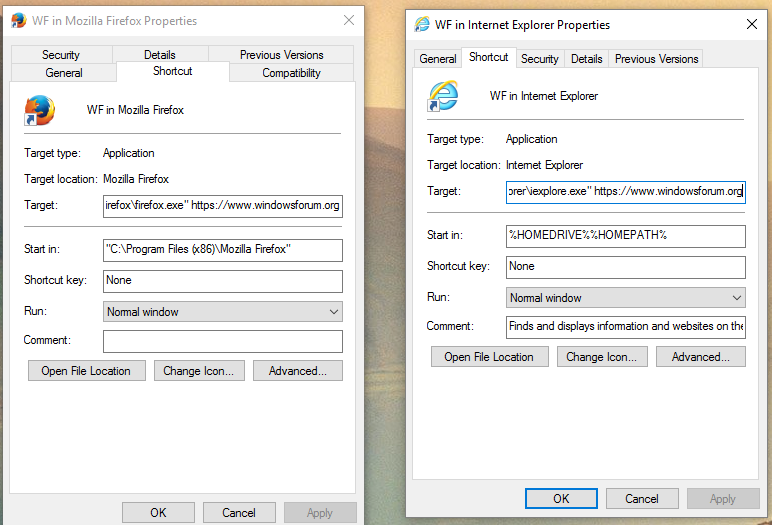772x525 pixels.
Task: Click 'Mozilla Firefox' target location value
Action: pos(136,179)
